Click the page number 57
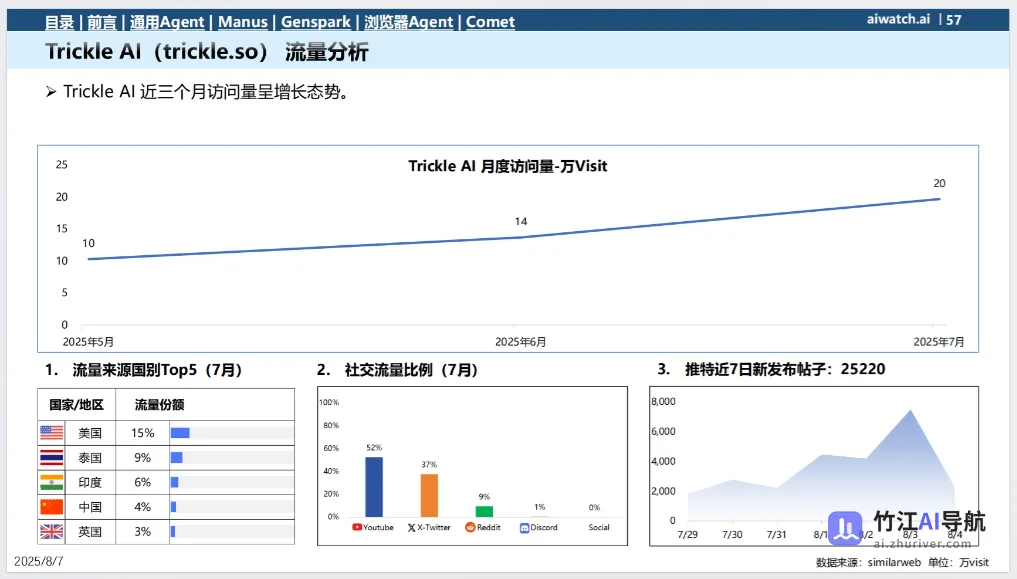Screen dimensions: 1017x579 (x=953, y=19)
